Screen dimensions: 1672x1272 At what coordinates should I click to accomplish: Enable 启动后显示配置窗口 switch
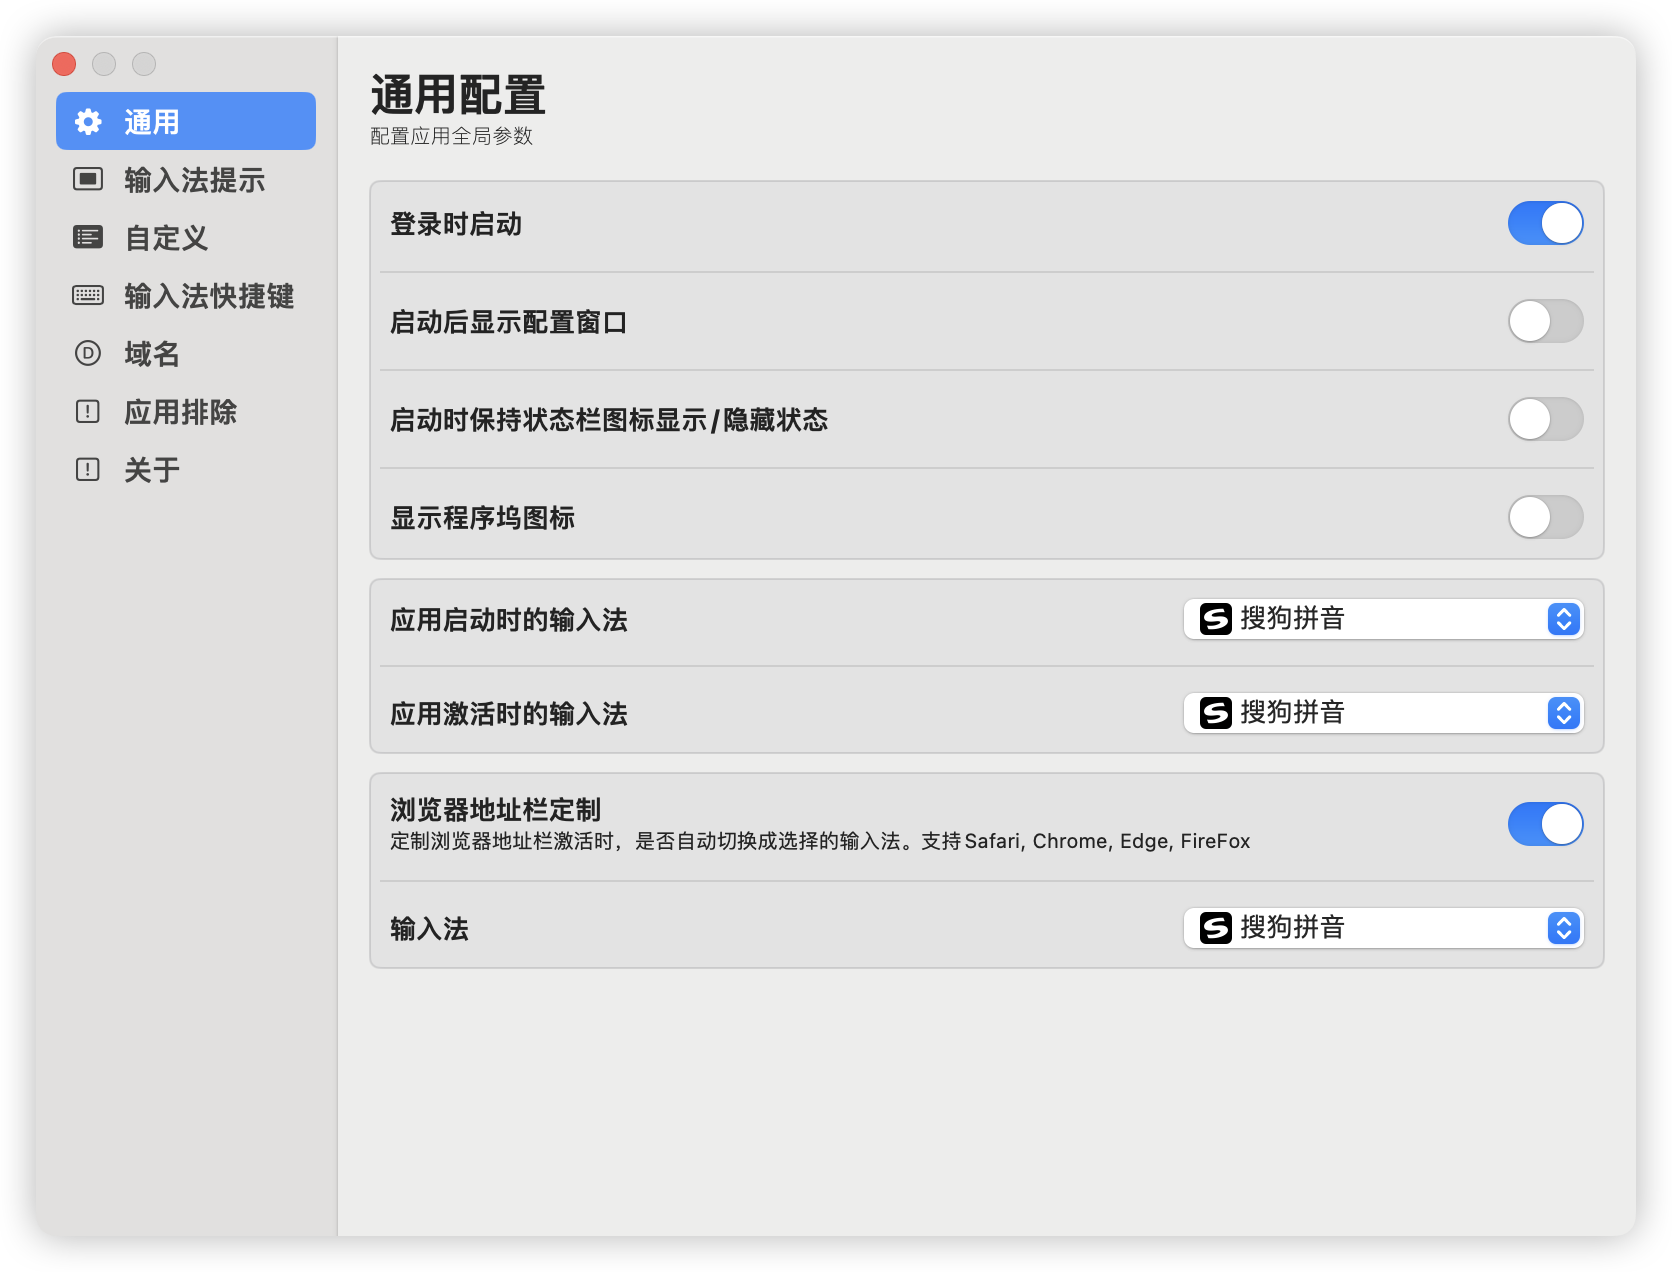(x=1545, y=321)
